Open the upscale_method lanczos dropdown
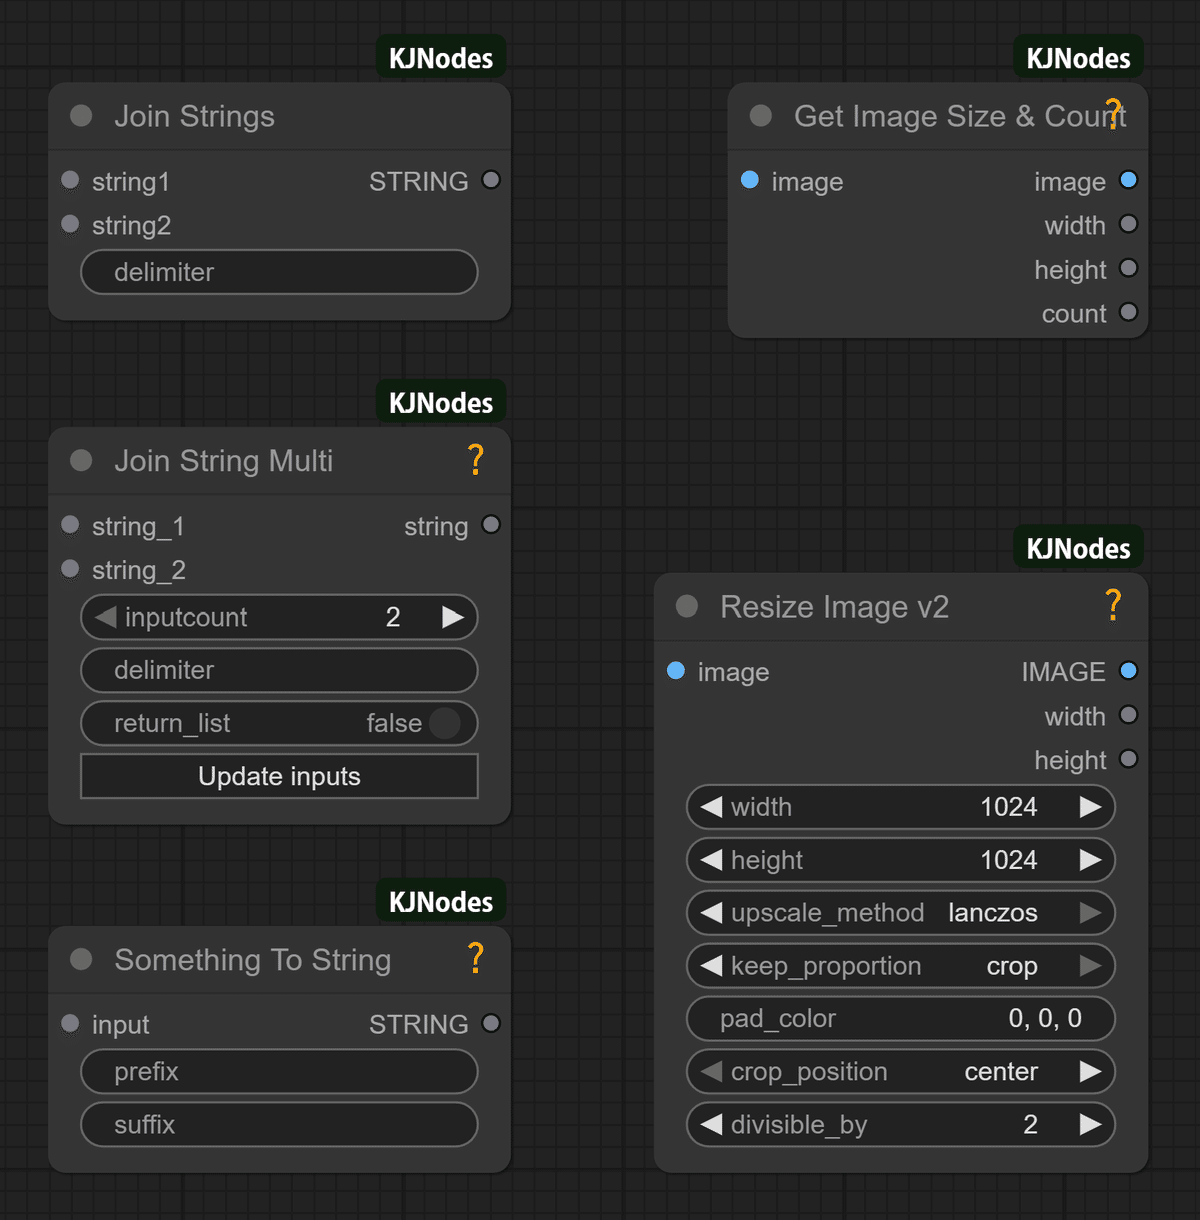Screen dimensions: 1200x1220 (900, 913)
